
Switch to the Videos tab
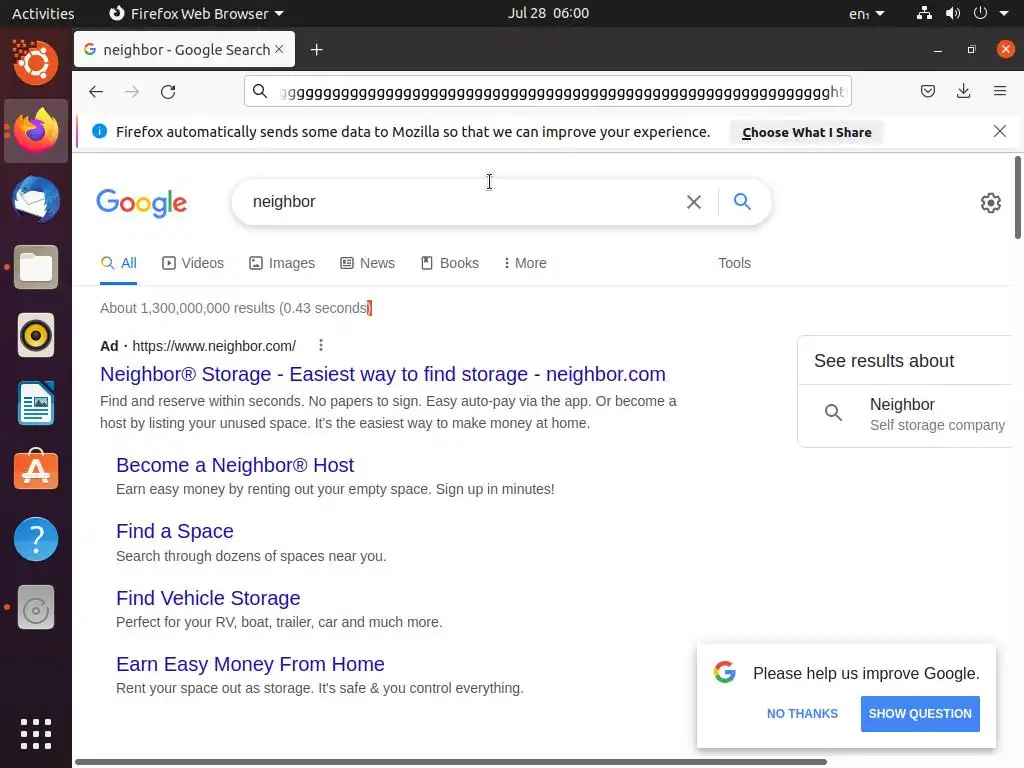[193, 263]
